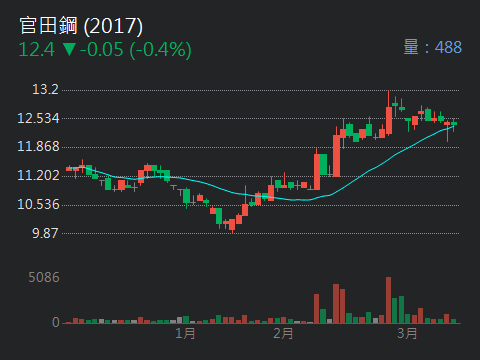Click the volume axis 0 label
480x360 pixels.
point(56,322)
